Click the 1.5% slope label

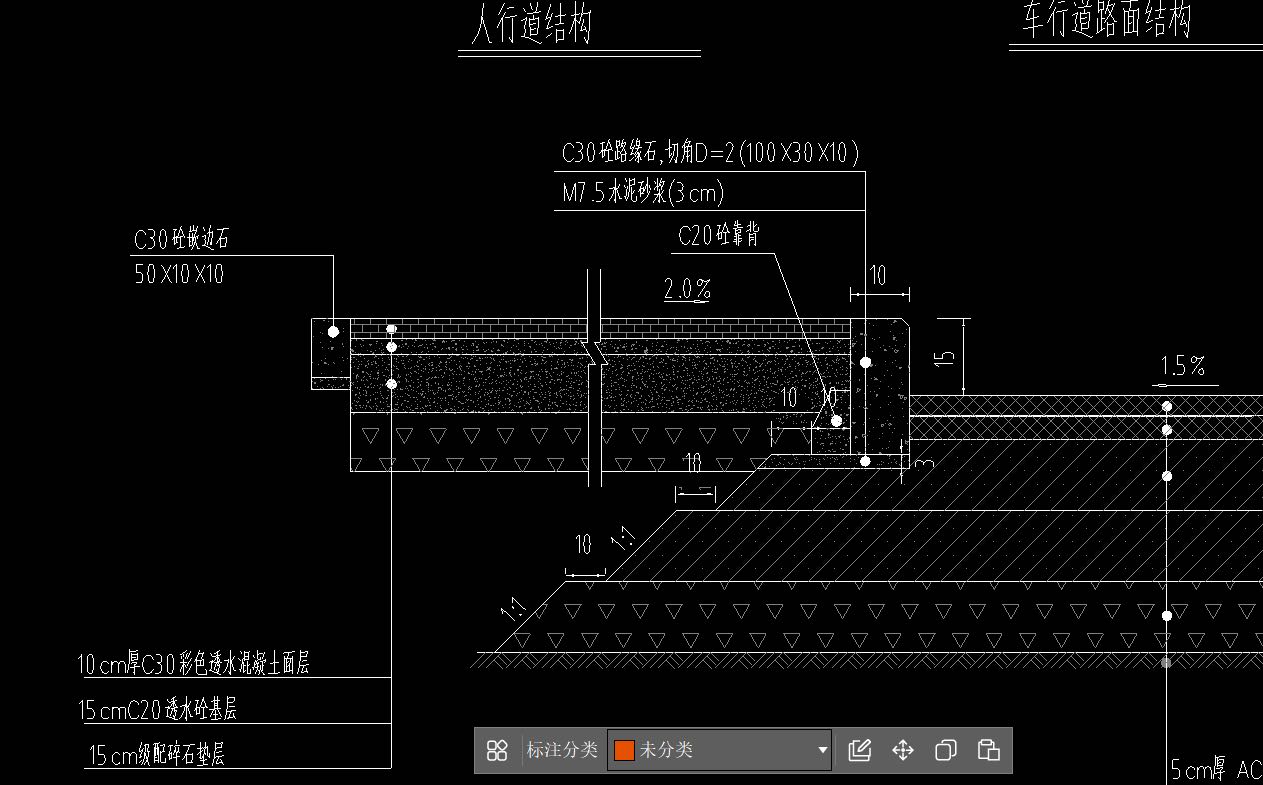coord(1183,366)
